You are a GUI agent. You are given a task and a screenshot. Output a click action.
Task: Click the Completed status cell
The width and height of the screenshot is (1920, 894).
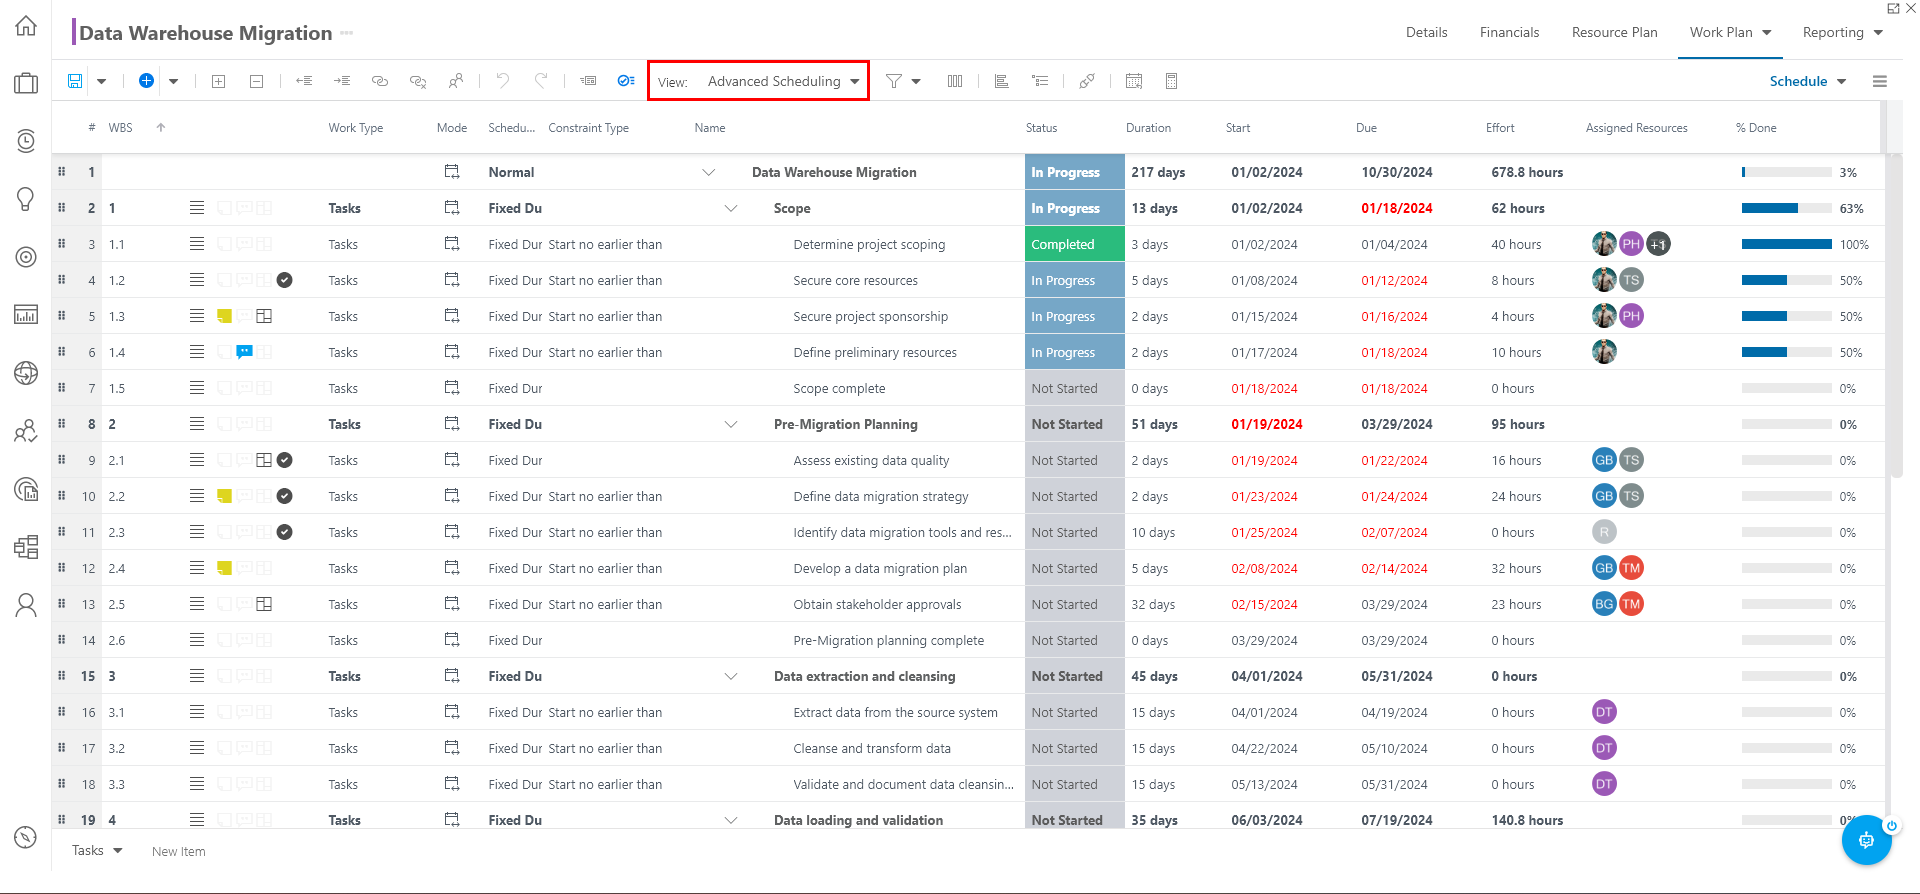point(1075,244)
